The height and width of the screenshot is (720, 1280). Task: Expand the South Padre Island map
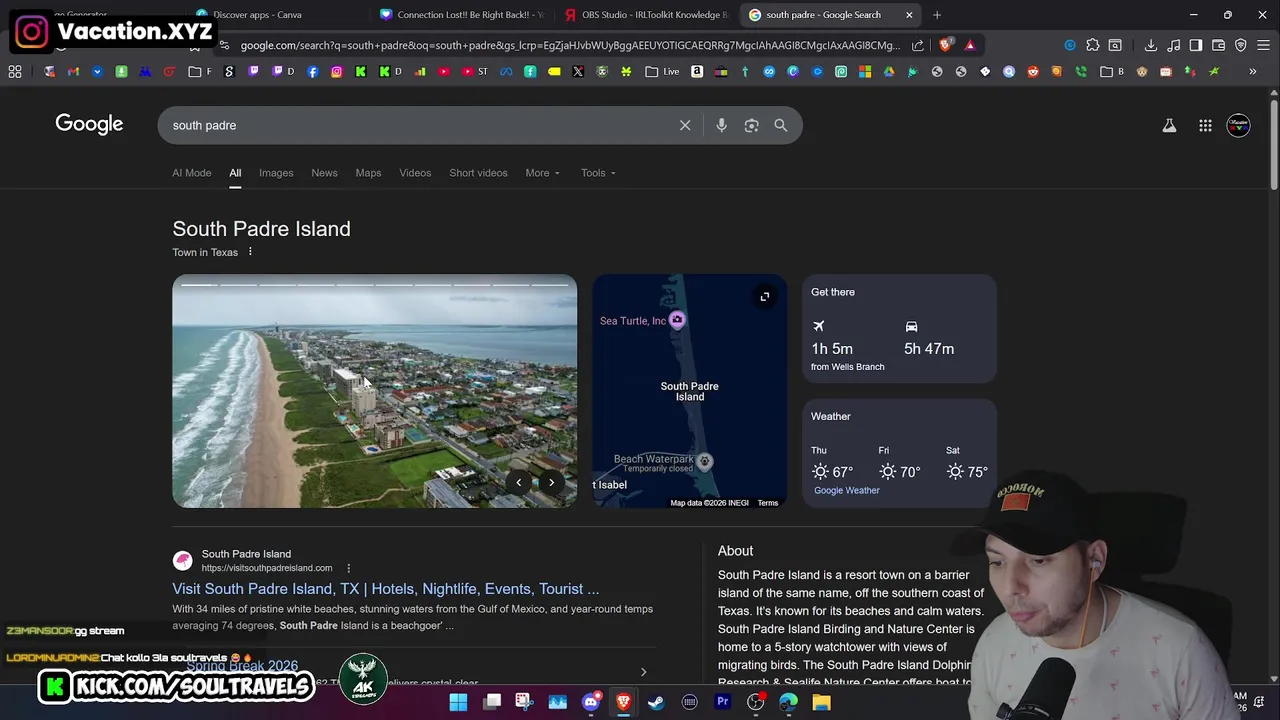click(x=764, y=297)
